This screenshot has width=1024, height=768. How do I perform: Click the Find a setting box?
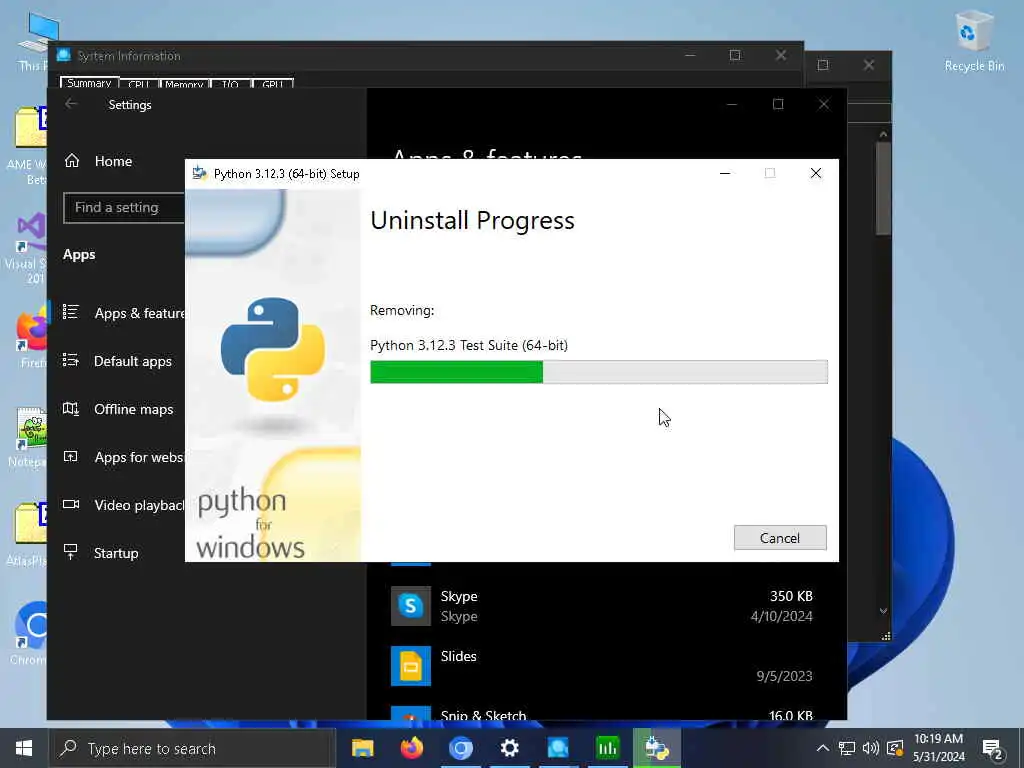124,208
